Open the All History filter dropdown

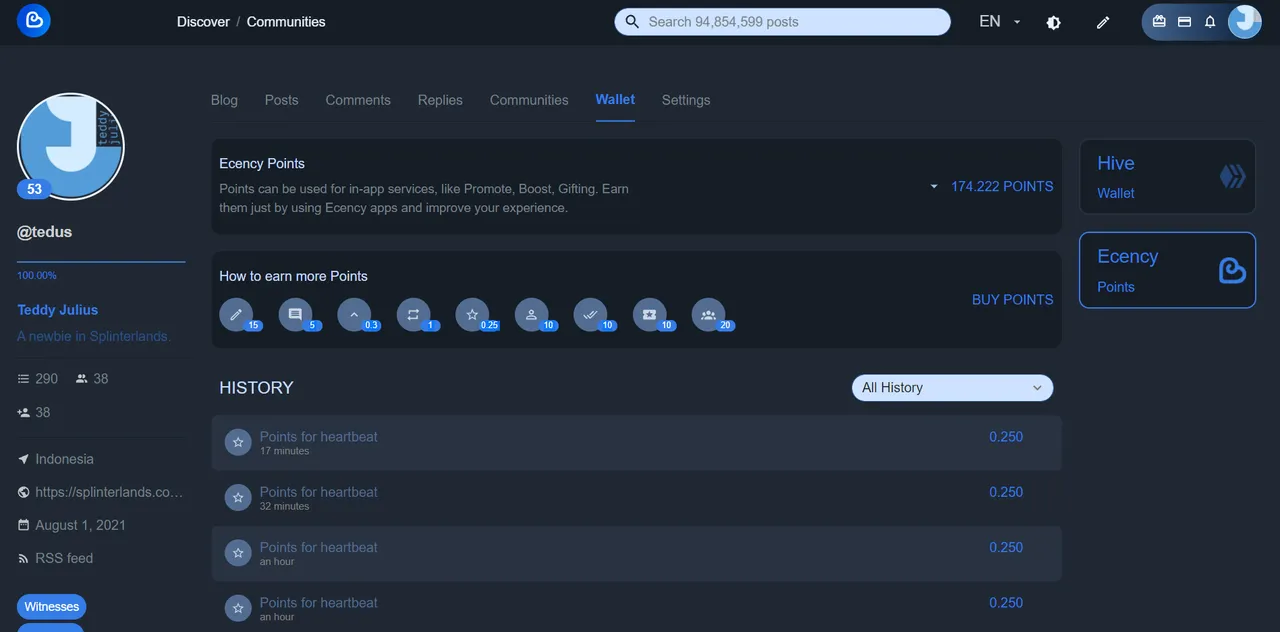952,388
